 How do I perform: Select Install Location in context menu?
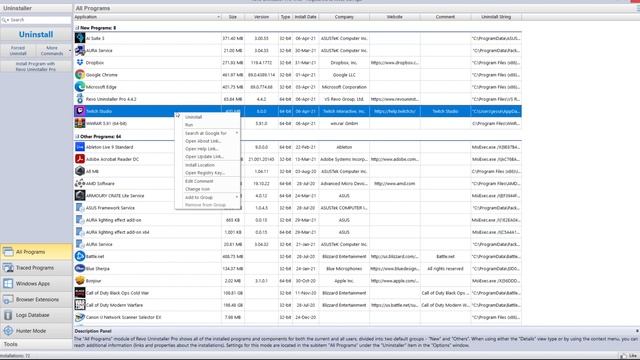(x=207, y=165)
